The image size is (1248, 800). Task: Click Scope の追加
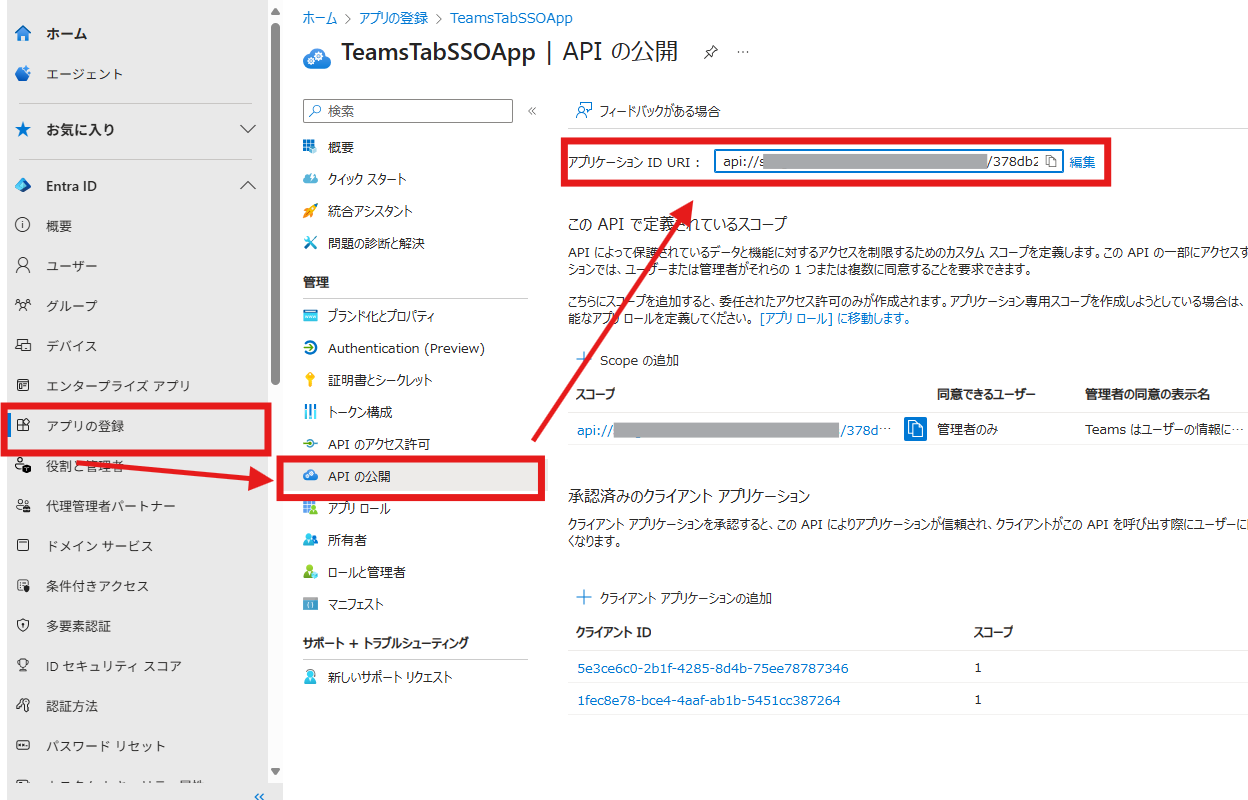click(x=628, y=360)
